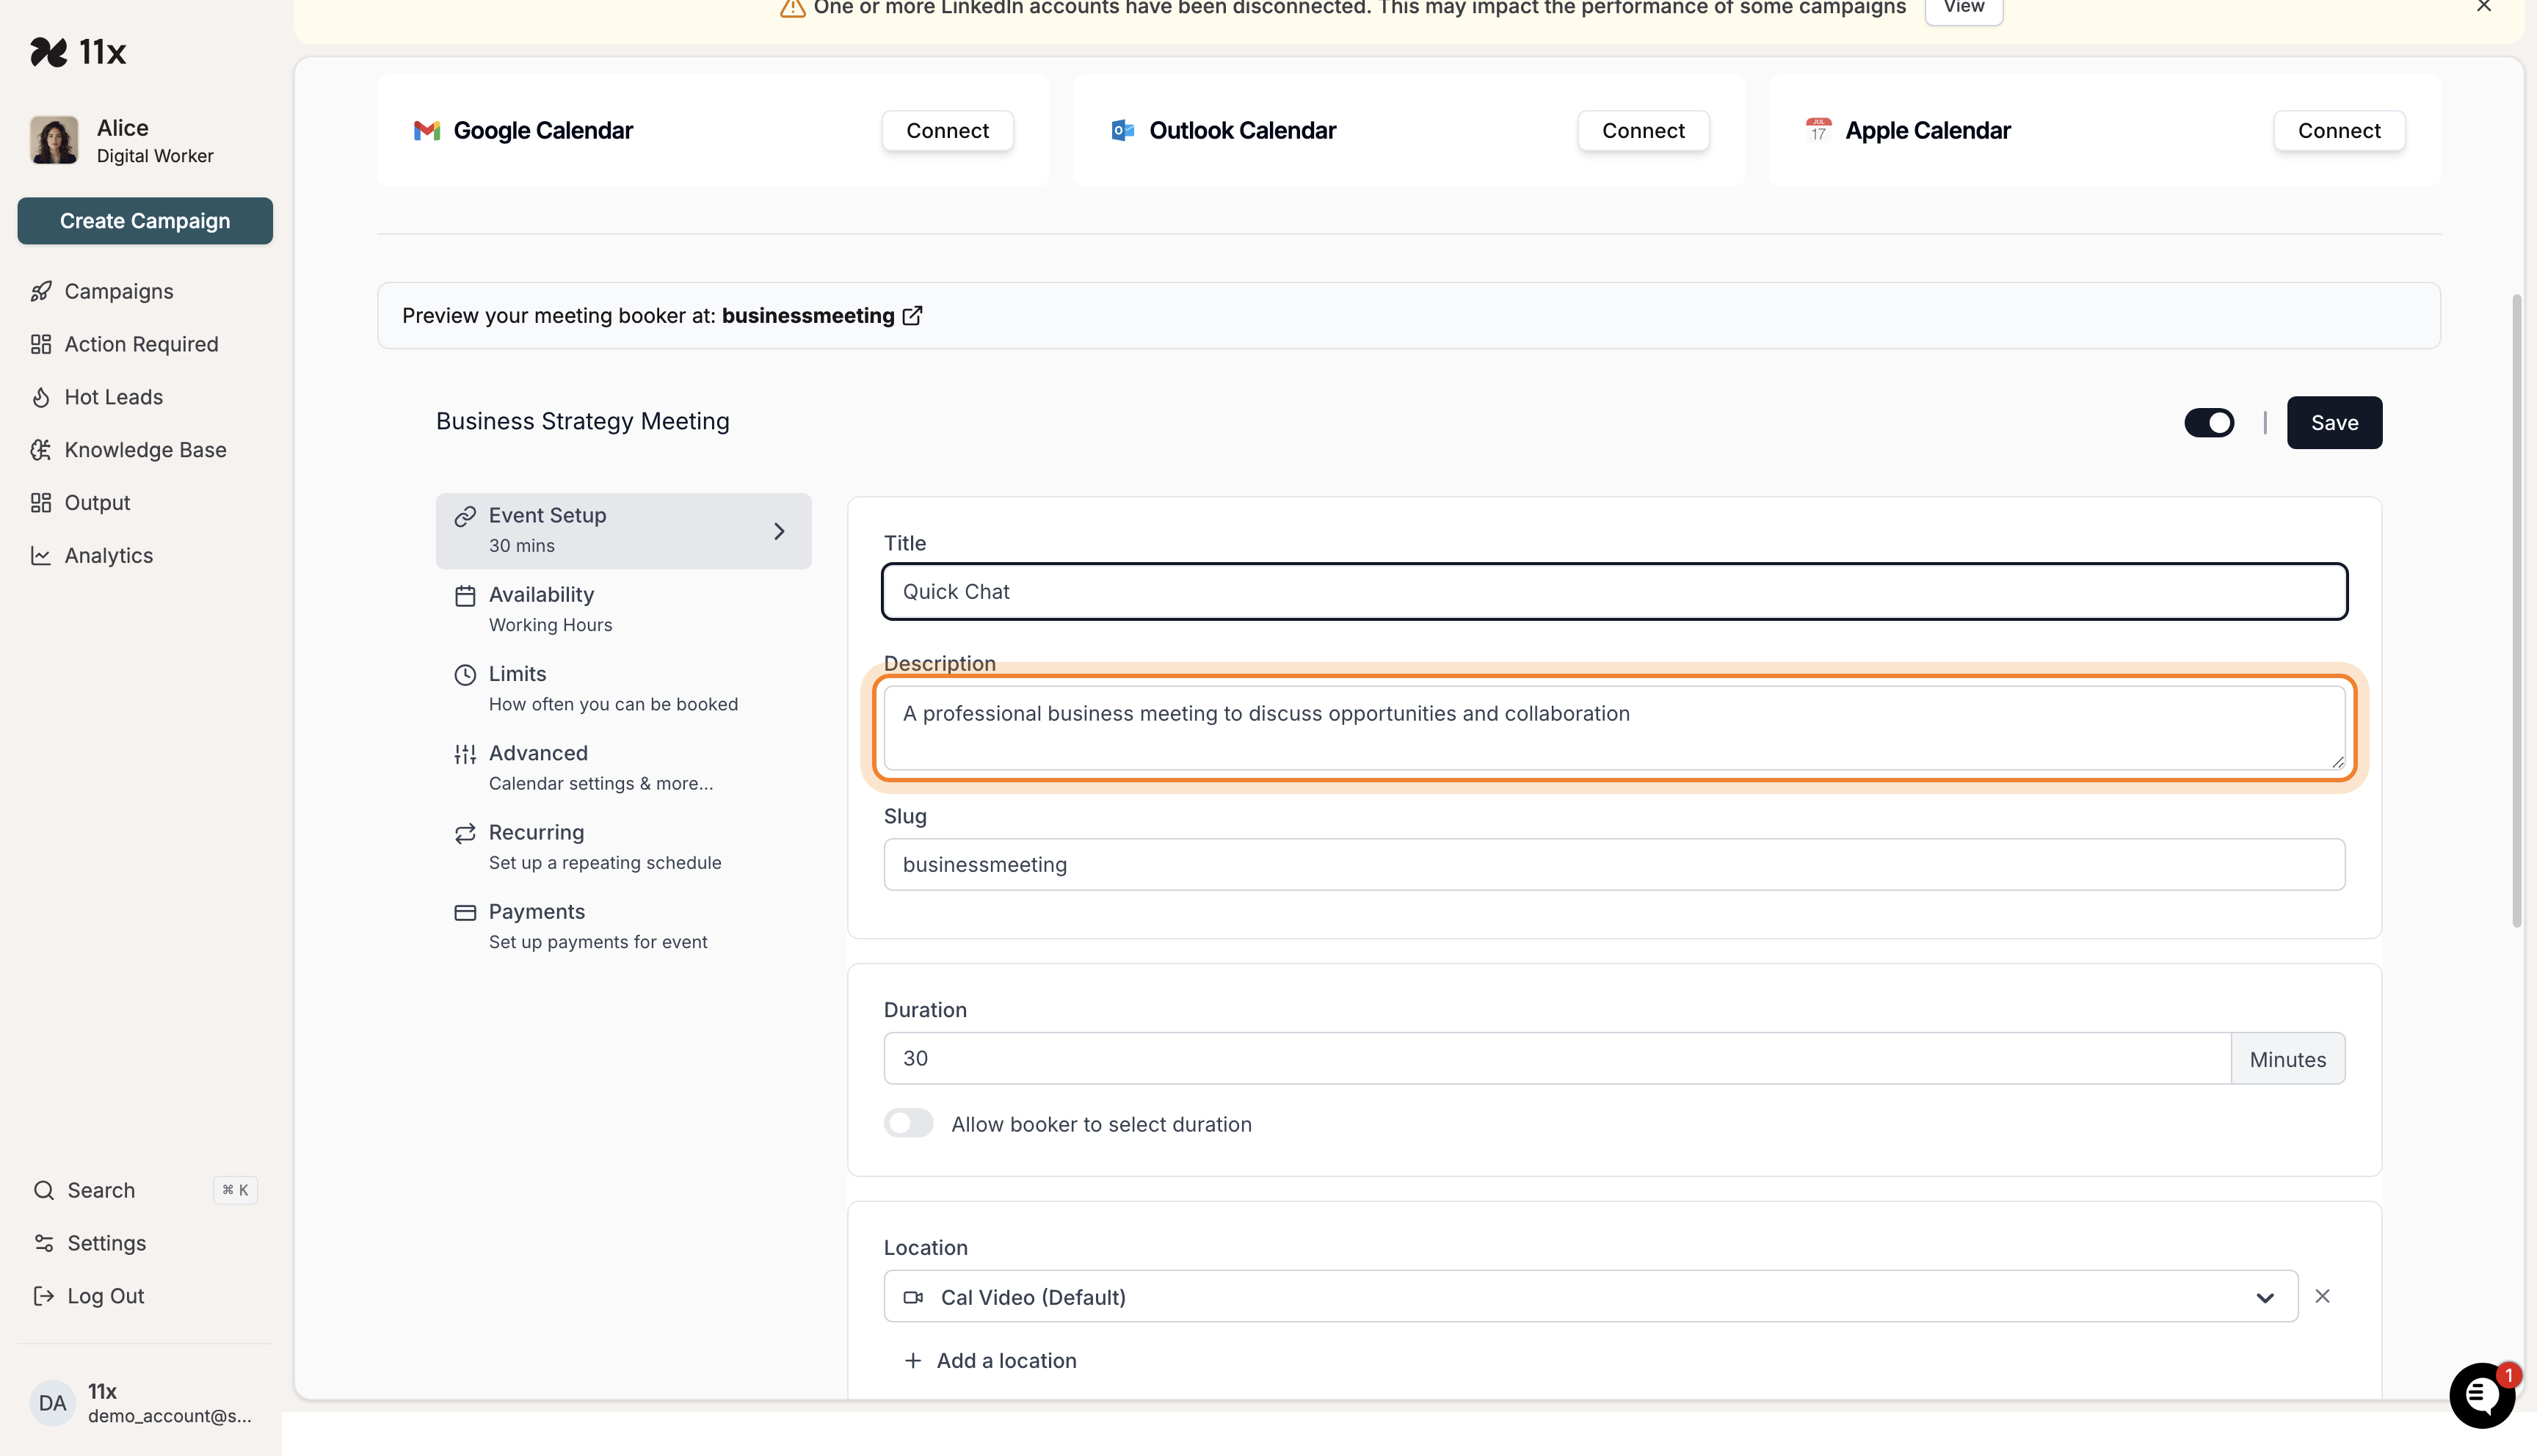Open the chat support widget

tap(2482, 1395)
